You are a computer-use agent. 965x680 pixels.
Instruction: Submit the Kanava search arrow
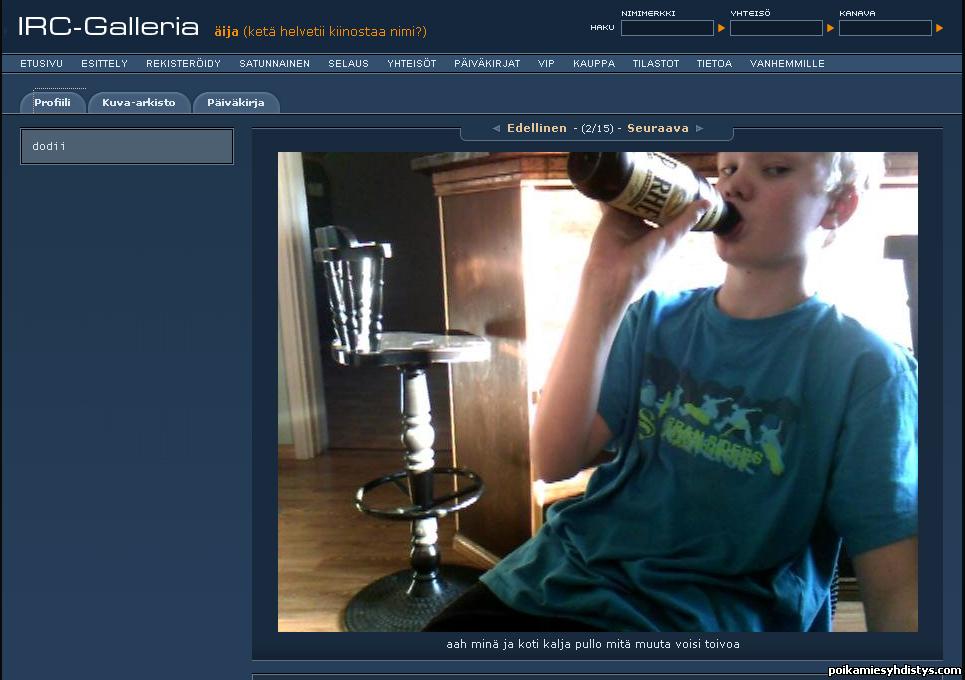pyautogui.click(x=939, y=28)
